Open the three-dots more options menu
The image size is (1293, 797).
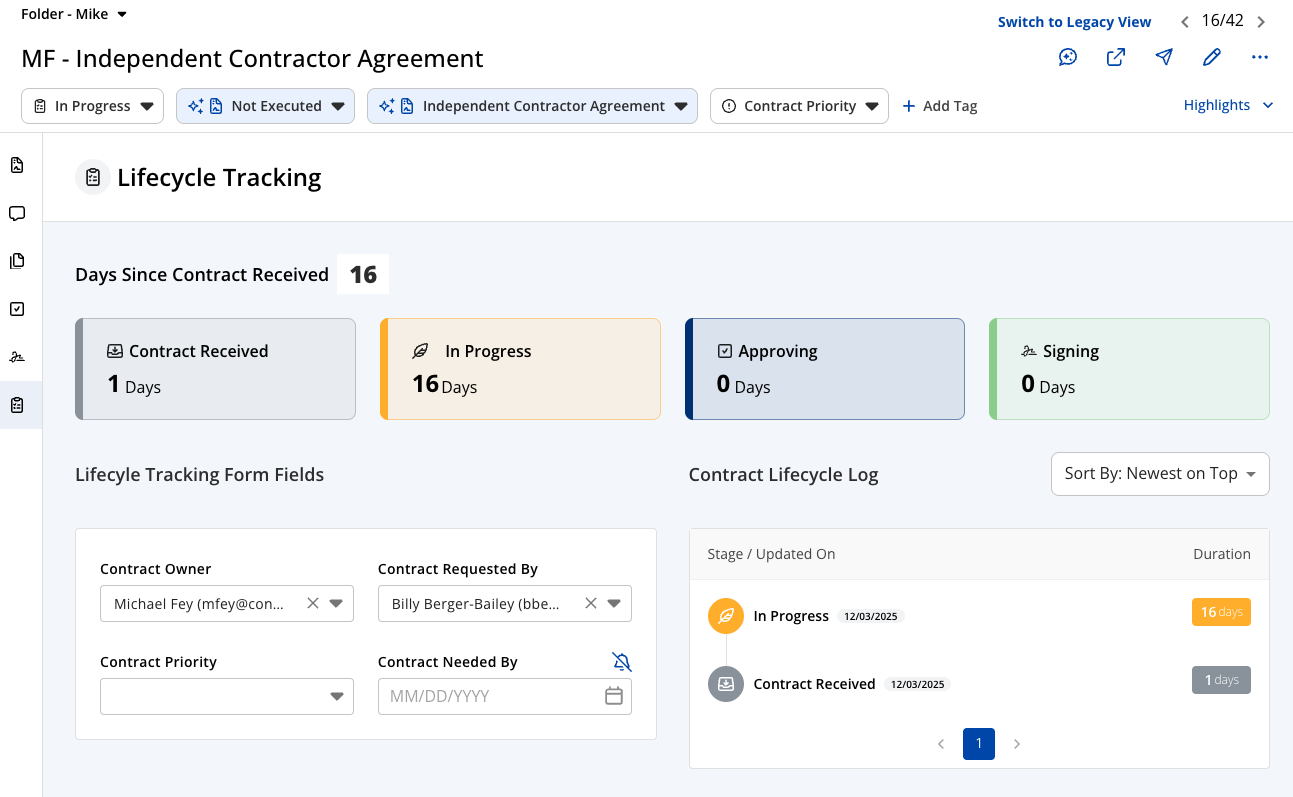[x=1260, y=57]
